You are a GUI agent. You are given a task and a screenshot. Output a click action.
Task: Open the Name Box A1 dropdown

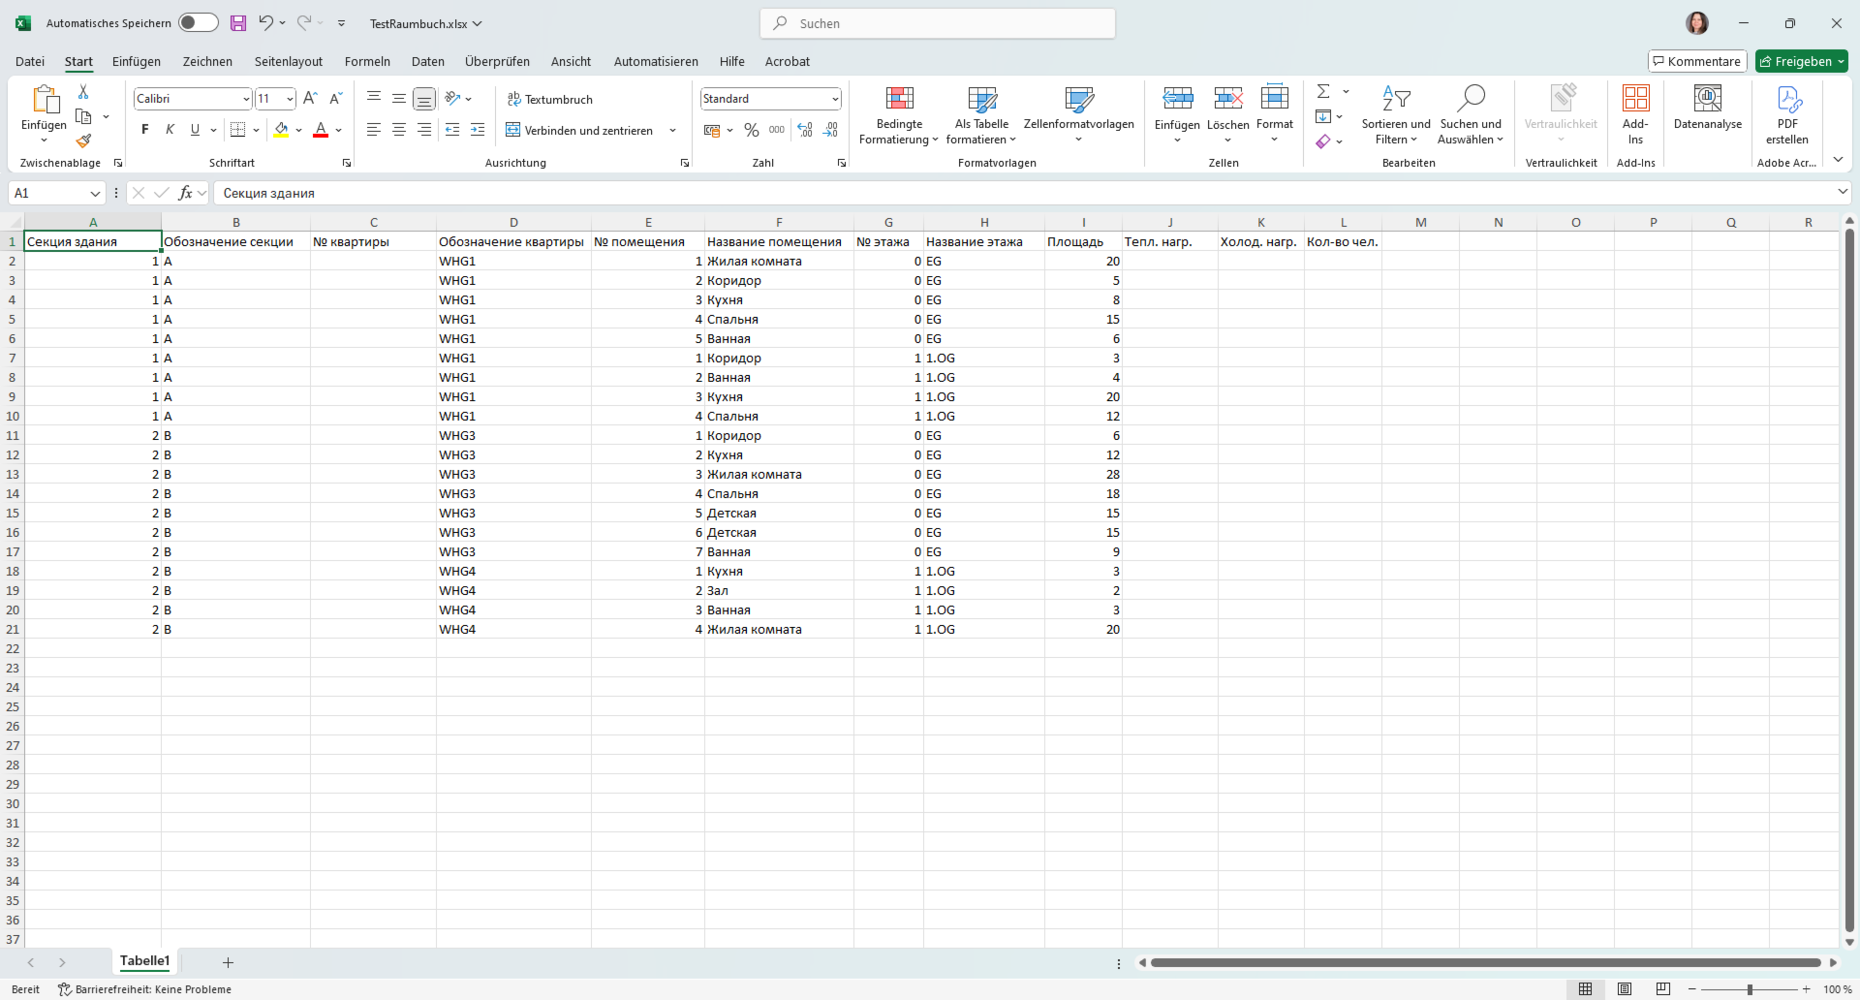coord(95,193)
